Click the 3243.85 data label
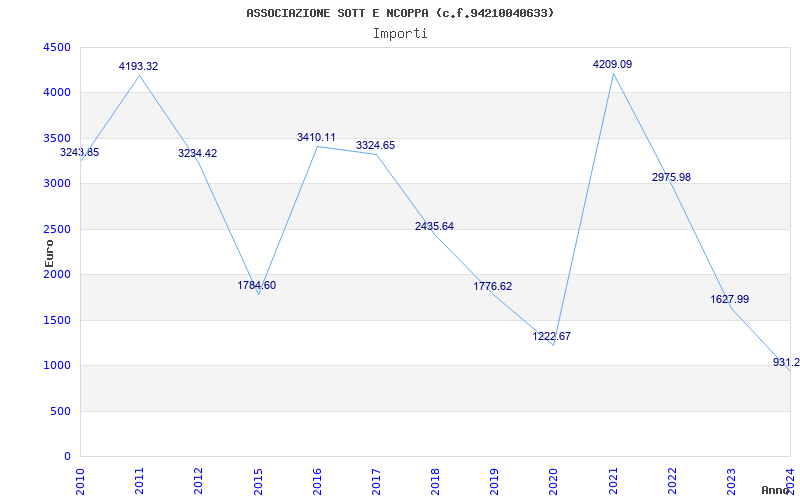The image size is (800, 500). (80, 152)
